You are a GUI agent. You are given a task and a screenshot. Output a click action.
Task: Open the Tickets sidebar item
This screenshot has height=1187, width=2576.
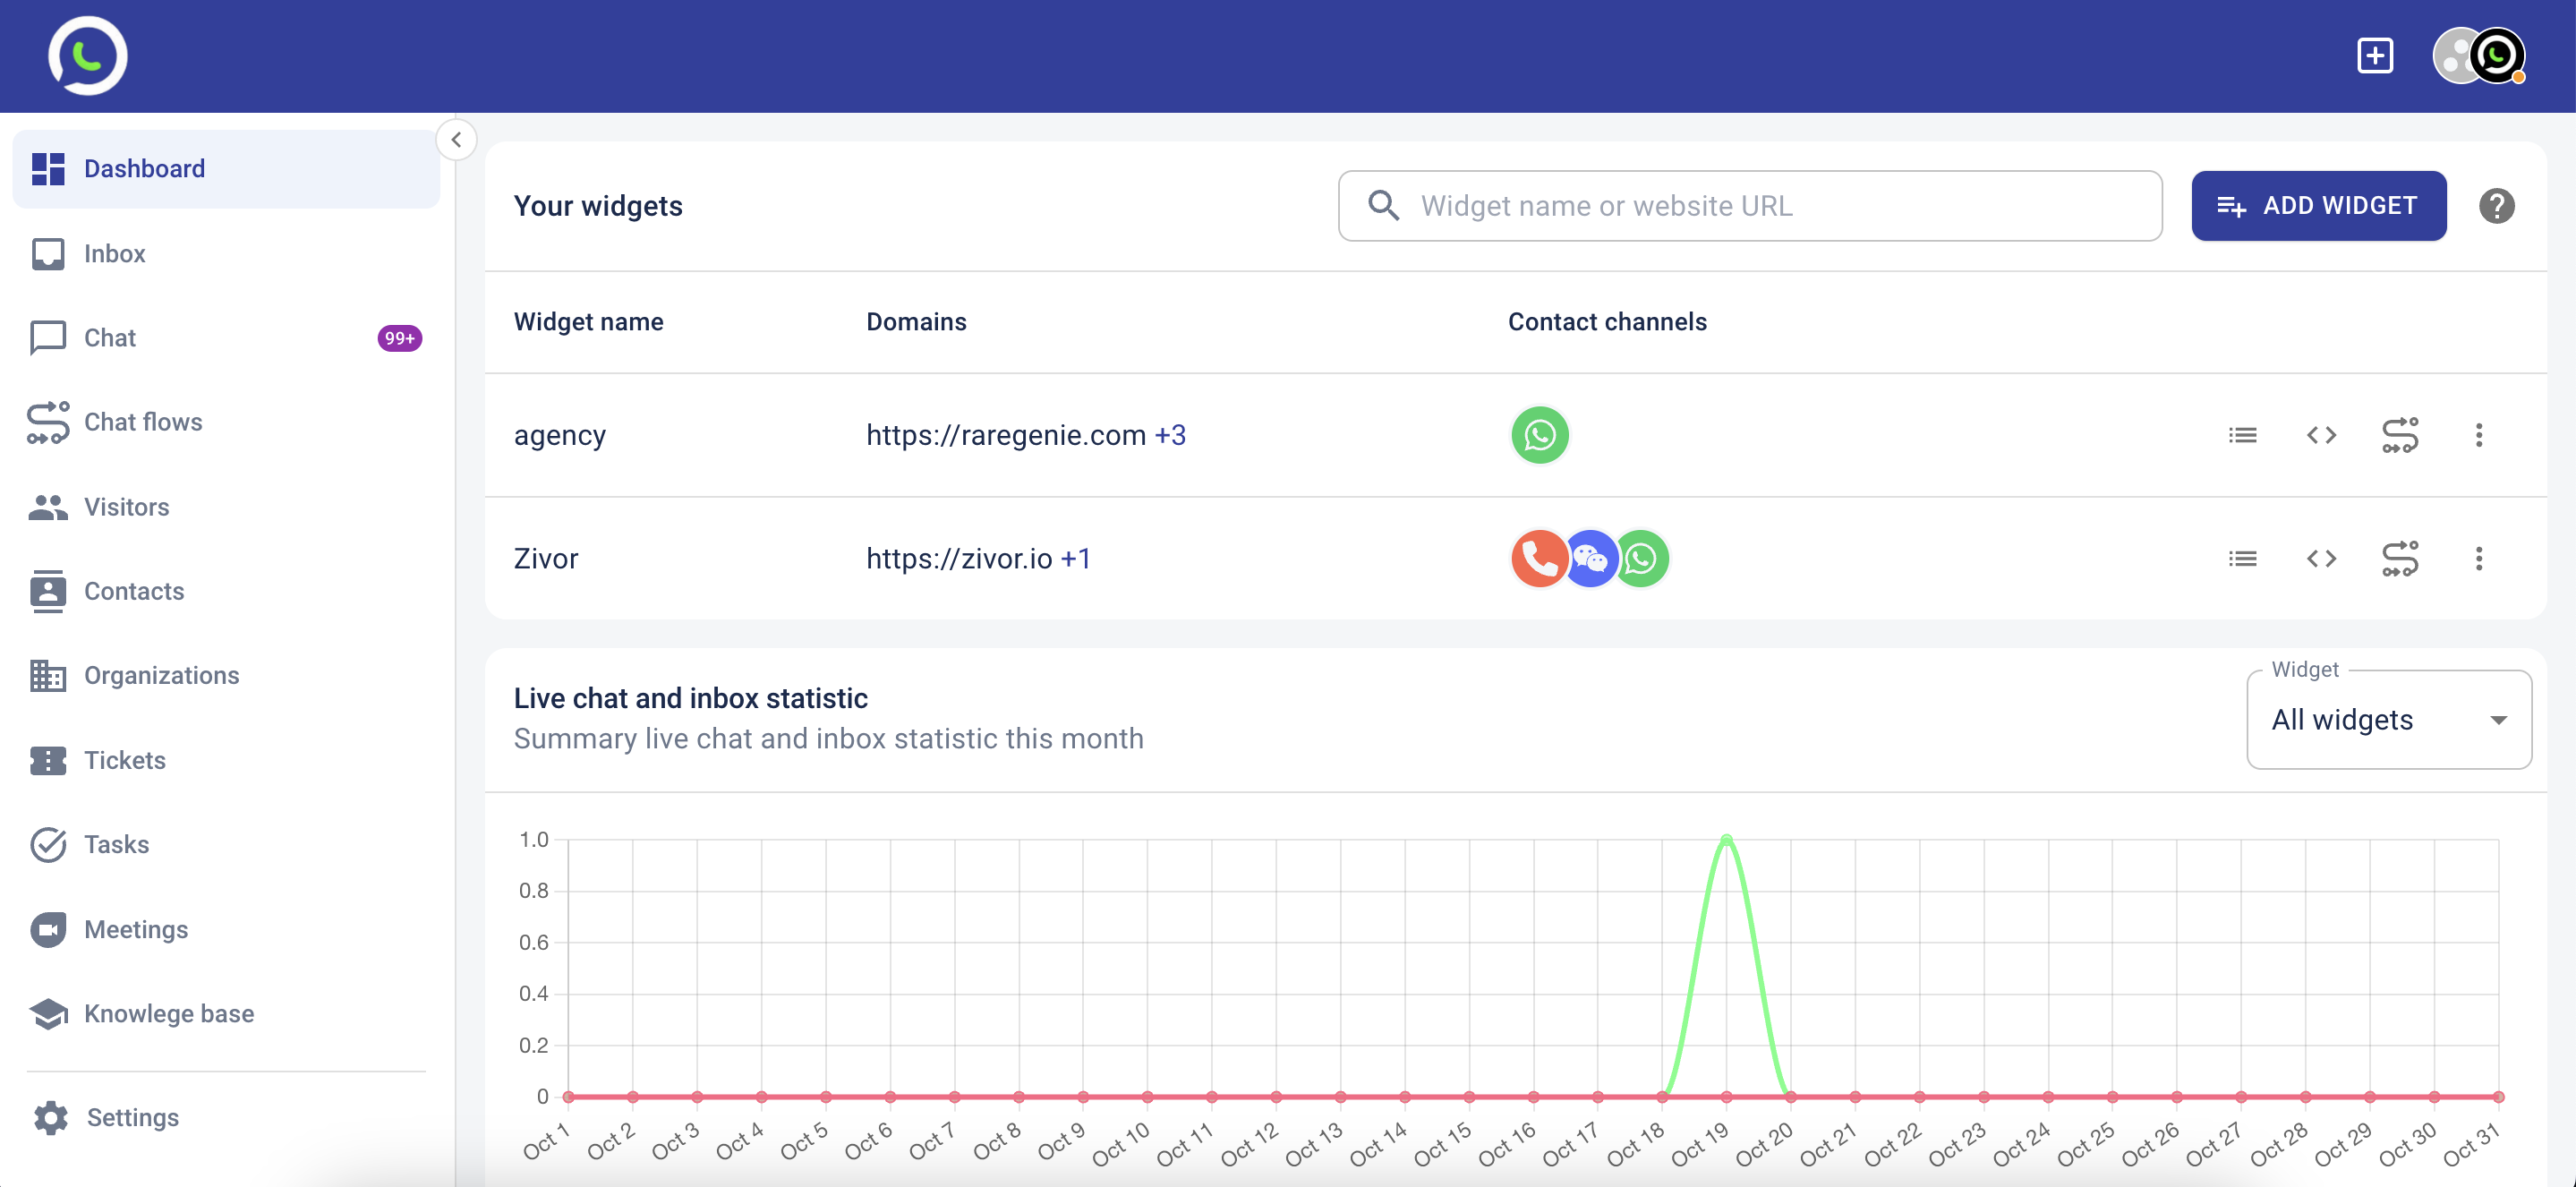click(124, 760)
